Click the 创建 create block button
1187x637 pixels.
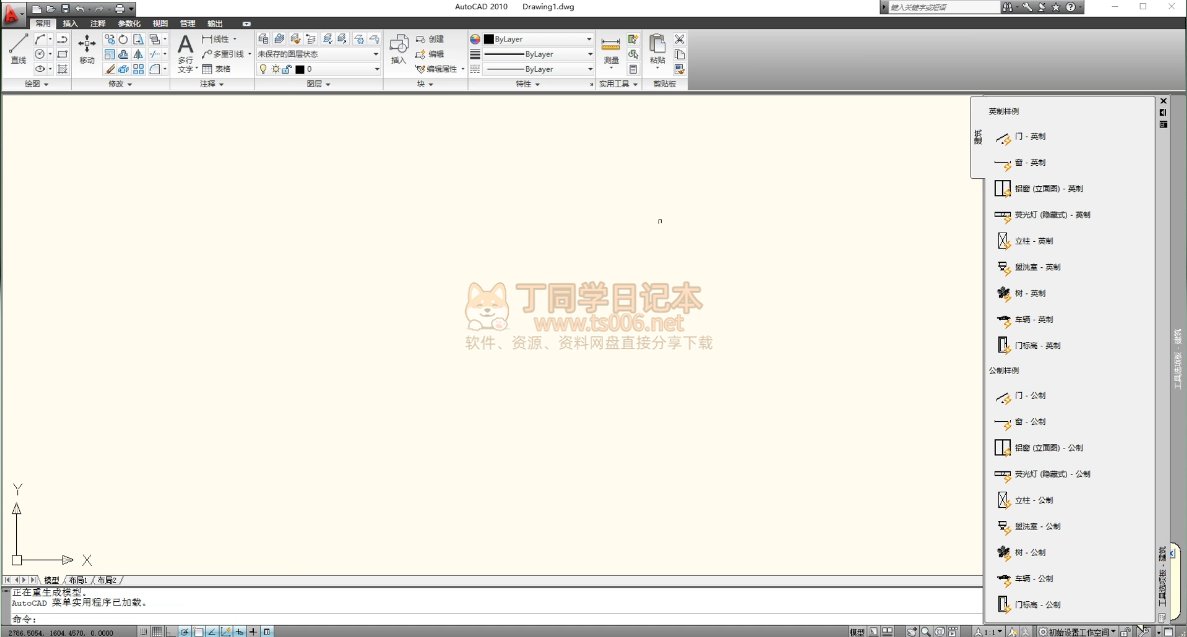point(430,39)
